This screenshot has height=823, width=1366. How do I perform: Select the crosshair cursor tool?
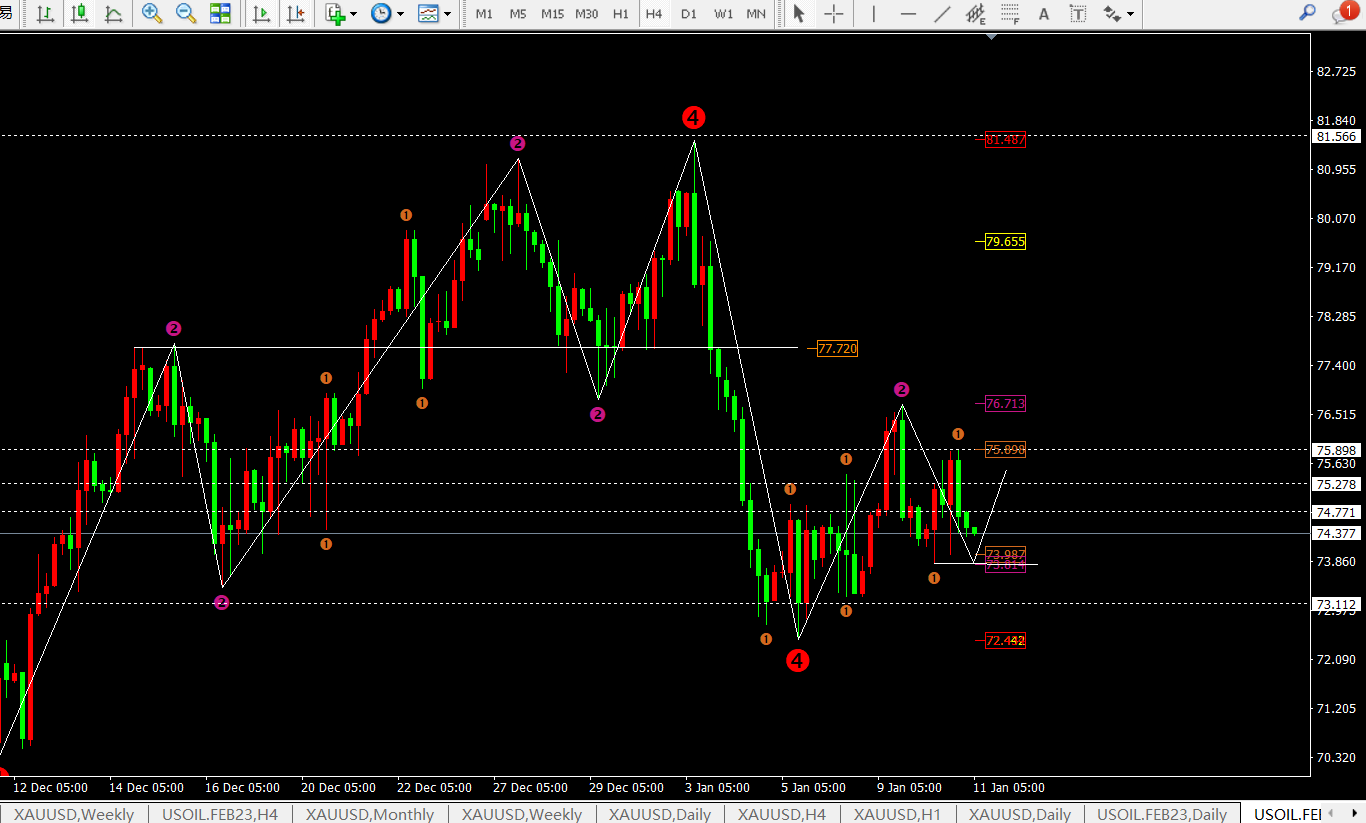pyautogui.click(x=833, y=14)
